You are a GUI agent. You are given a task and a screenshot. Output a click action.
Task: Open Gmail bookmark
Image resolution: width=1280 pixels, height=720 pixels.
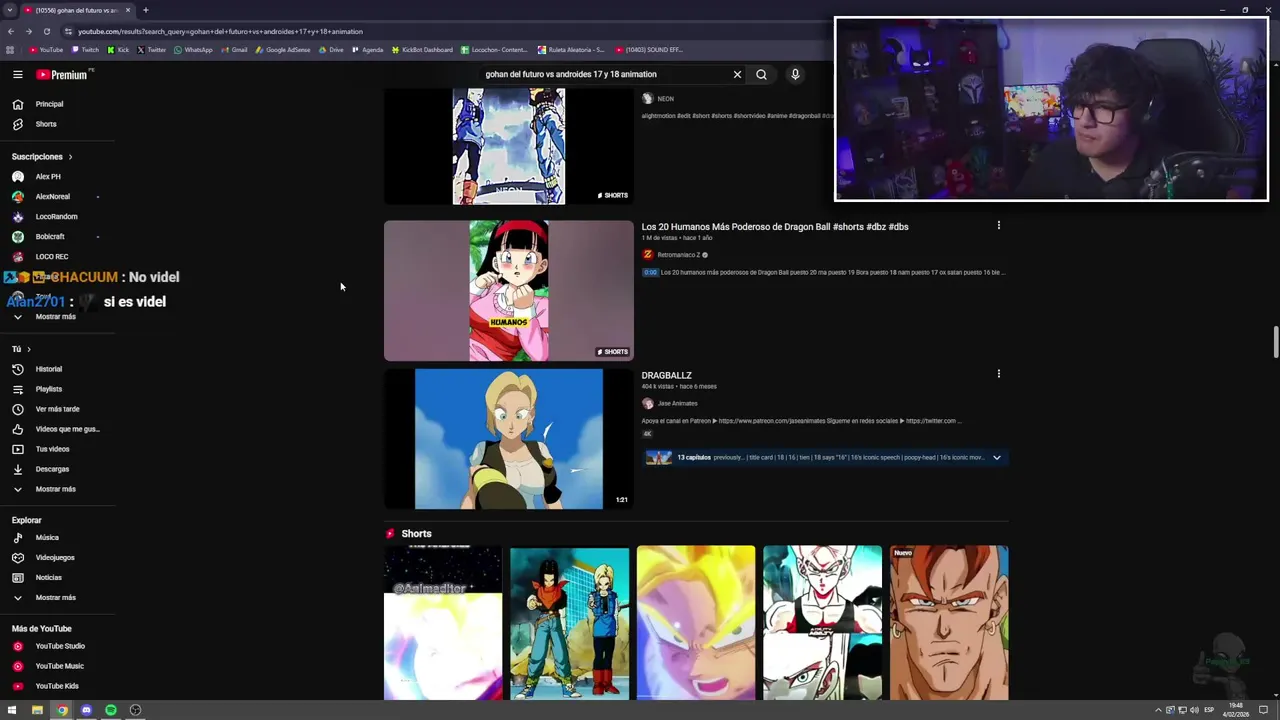235,50
